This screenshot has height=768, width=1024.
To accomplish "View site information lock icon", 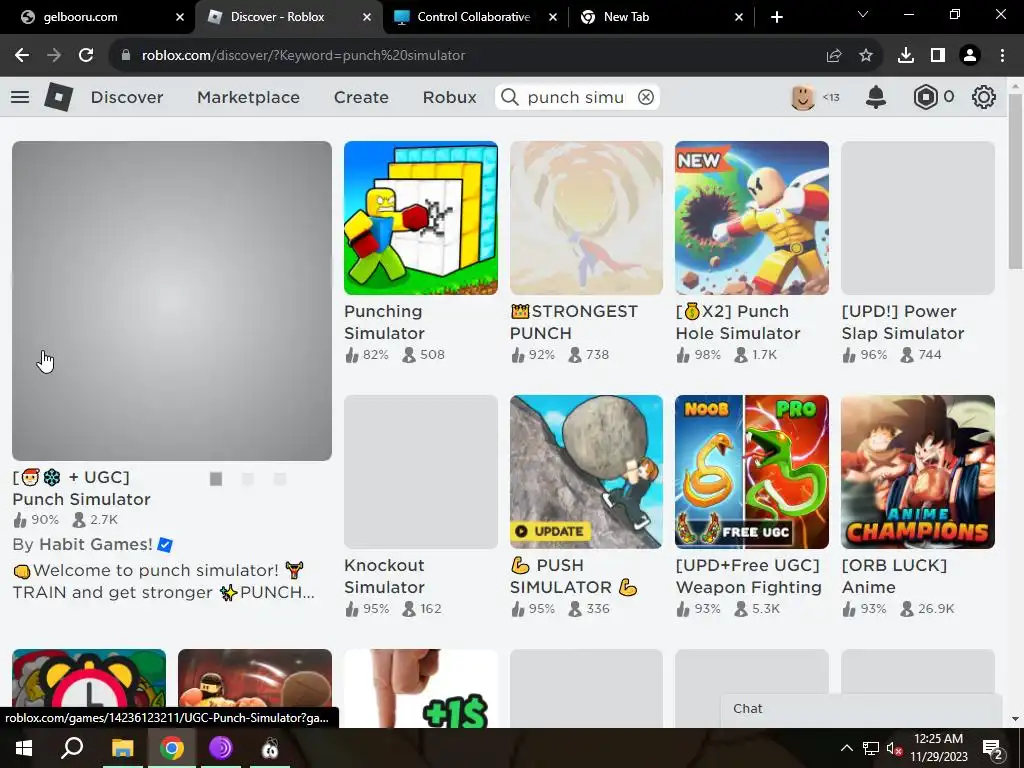I will coord(126,56).
